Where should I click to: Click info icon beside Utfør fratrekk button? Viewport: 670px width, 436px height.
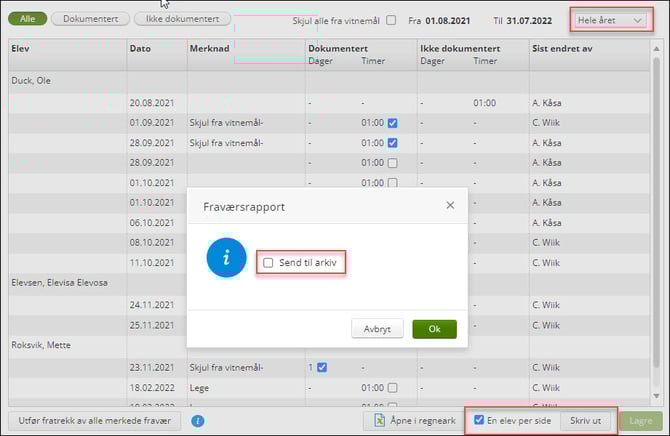point(198,422)
